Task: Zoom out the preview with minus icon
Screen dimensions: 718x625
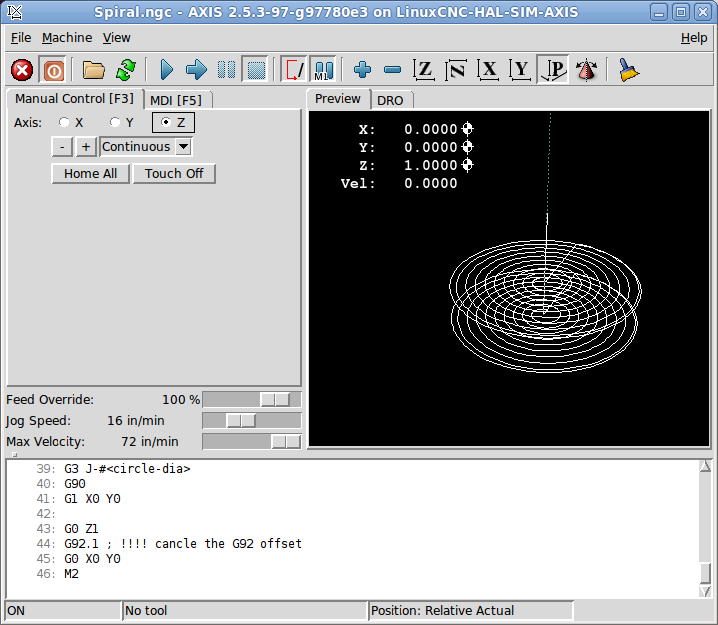Action: click(x=393, y=71)
